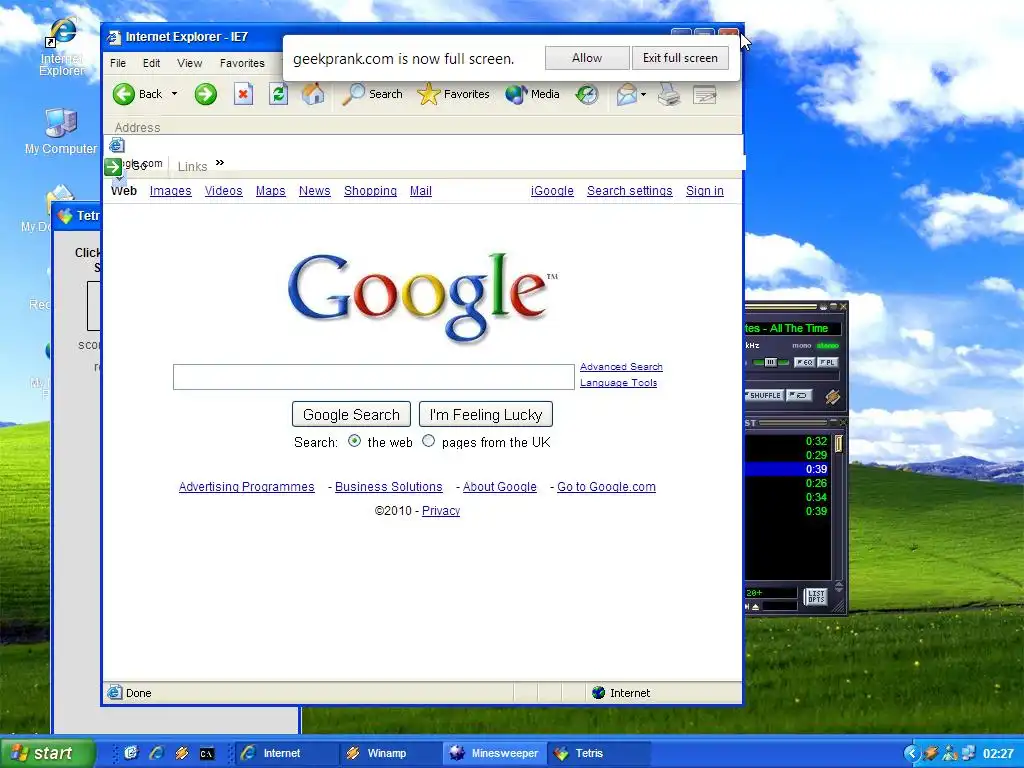Image resolution: width=1024 pixels, height=768 pixels.
Task: Open Advanced Search link
Action: (x=621, y=367)
